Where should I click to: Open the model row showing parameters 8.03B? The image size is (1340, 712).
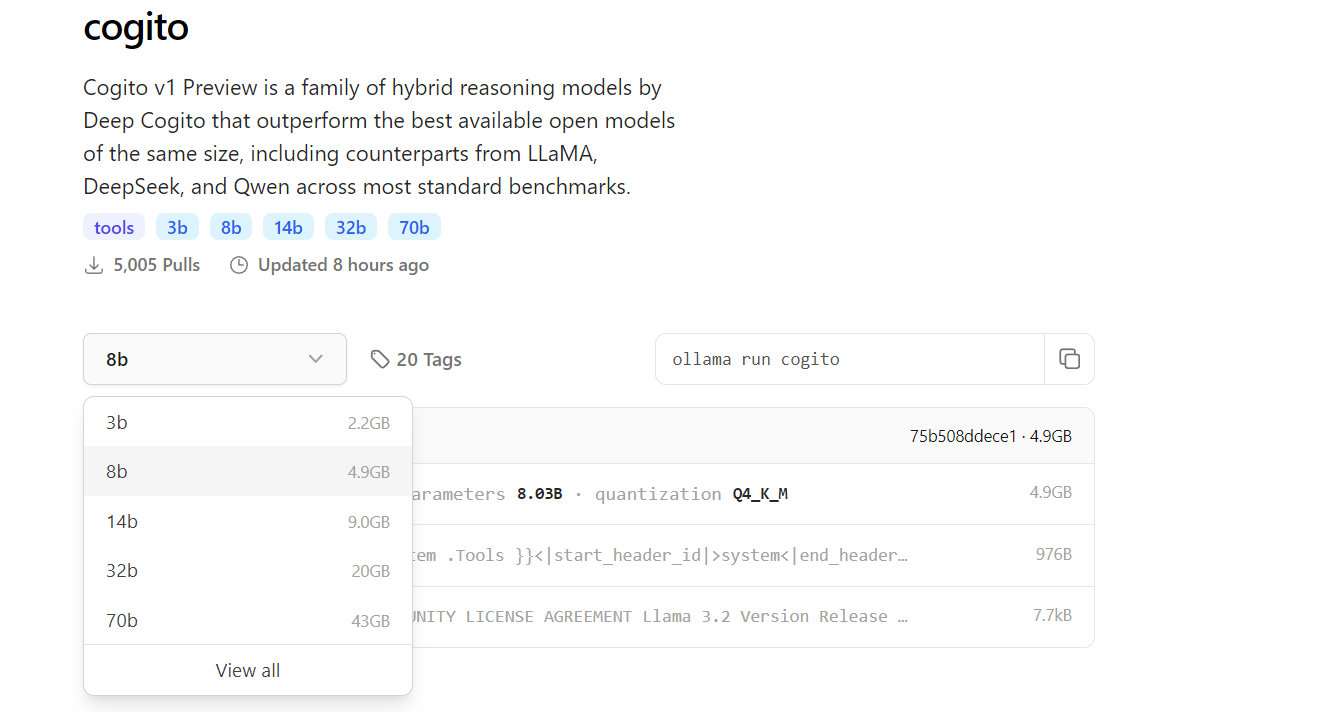(x=753, y=494)
